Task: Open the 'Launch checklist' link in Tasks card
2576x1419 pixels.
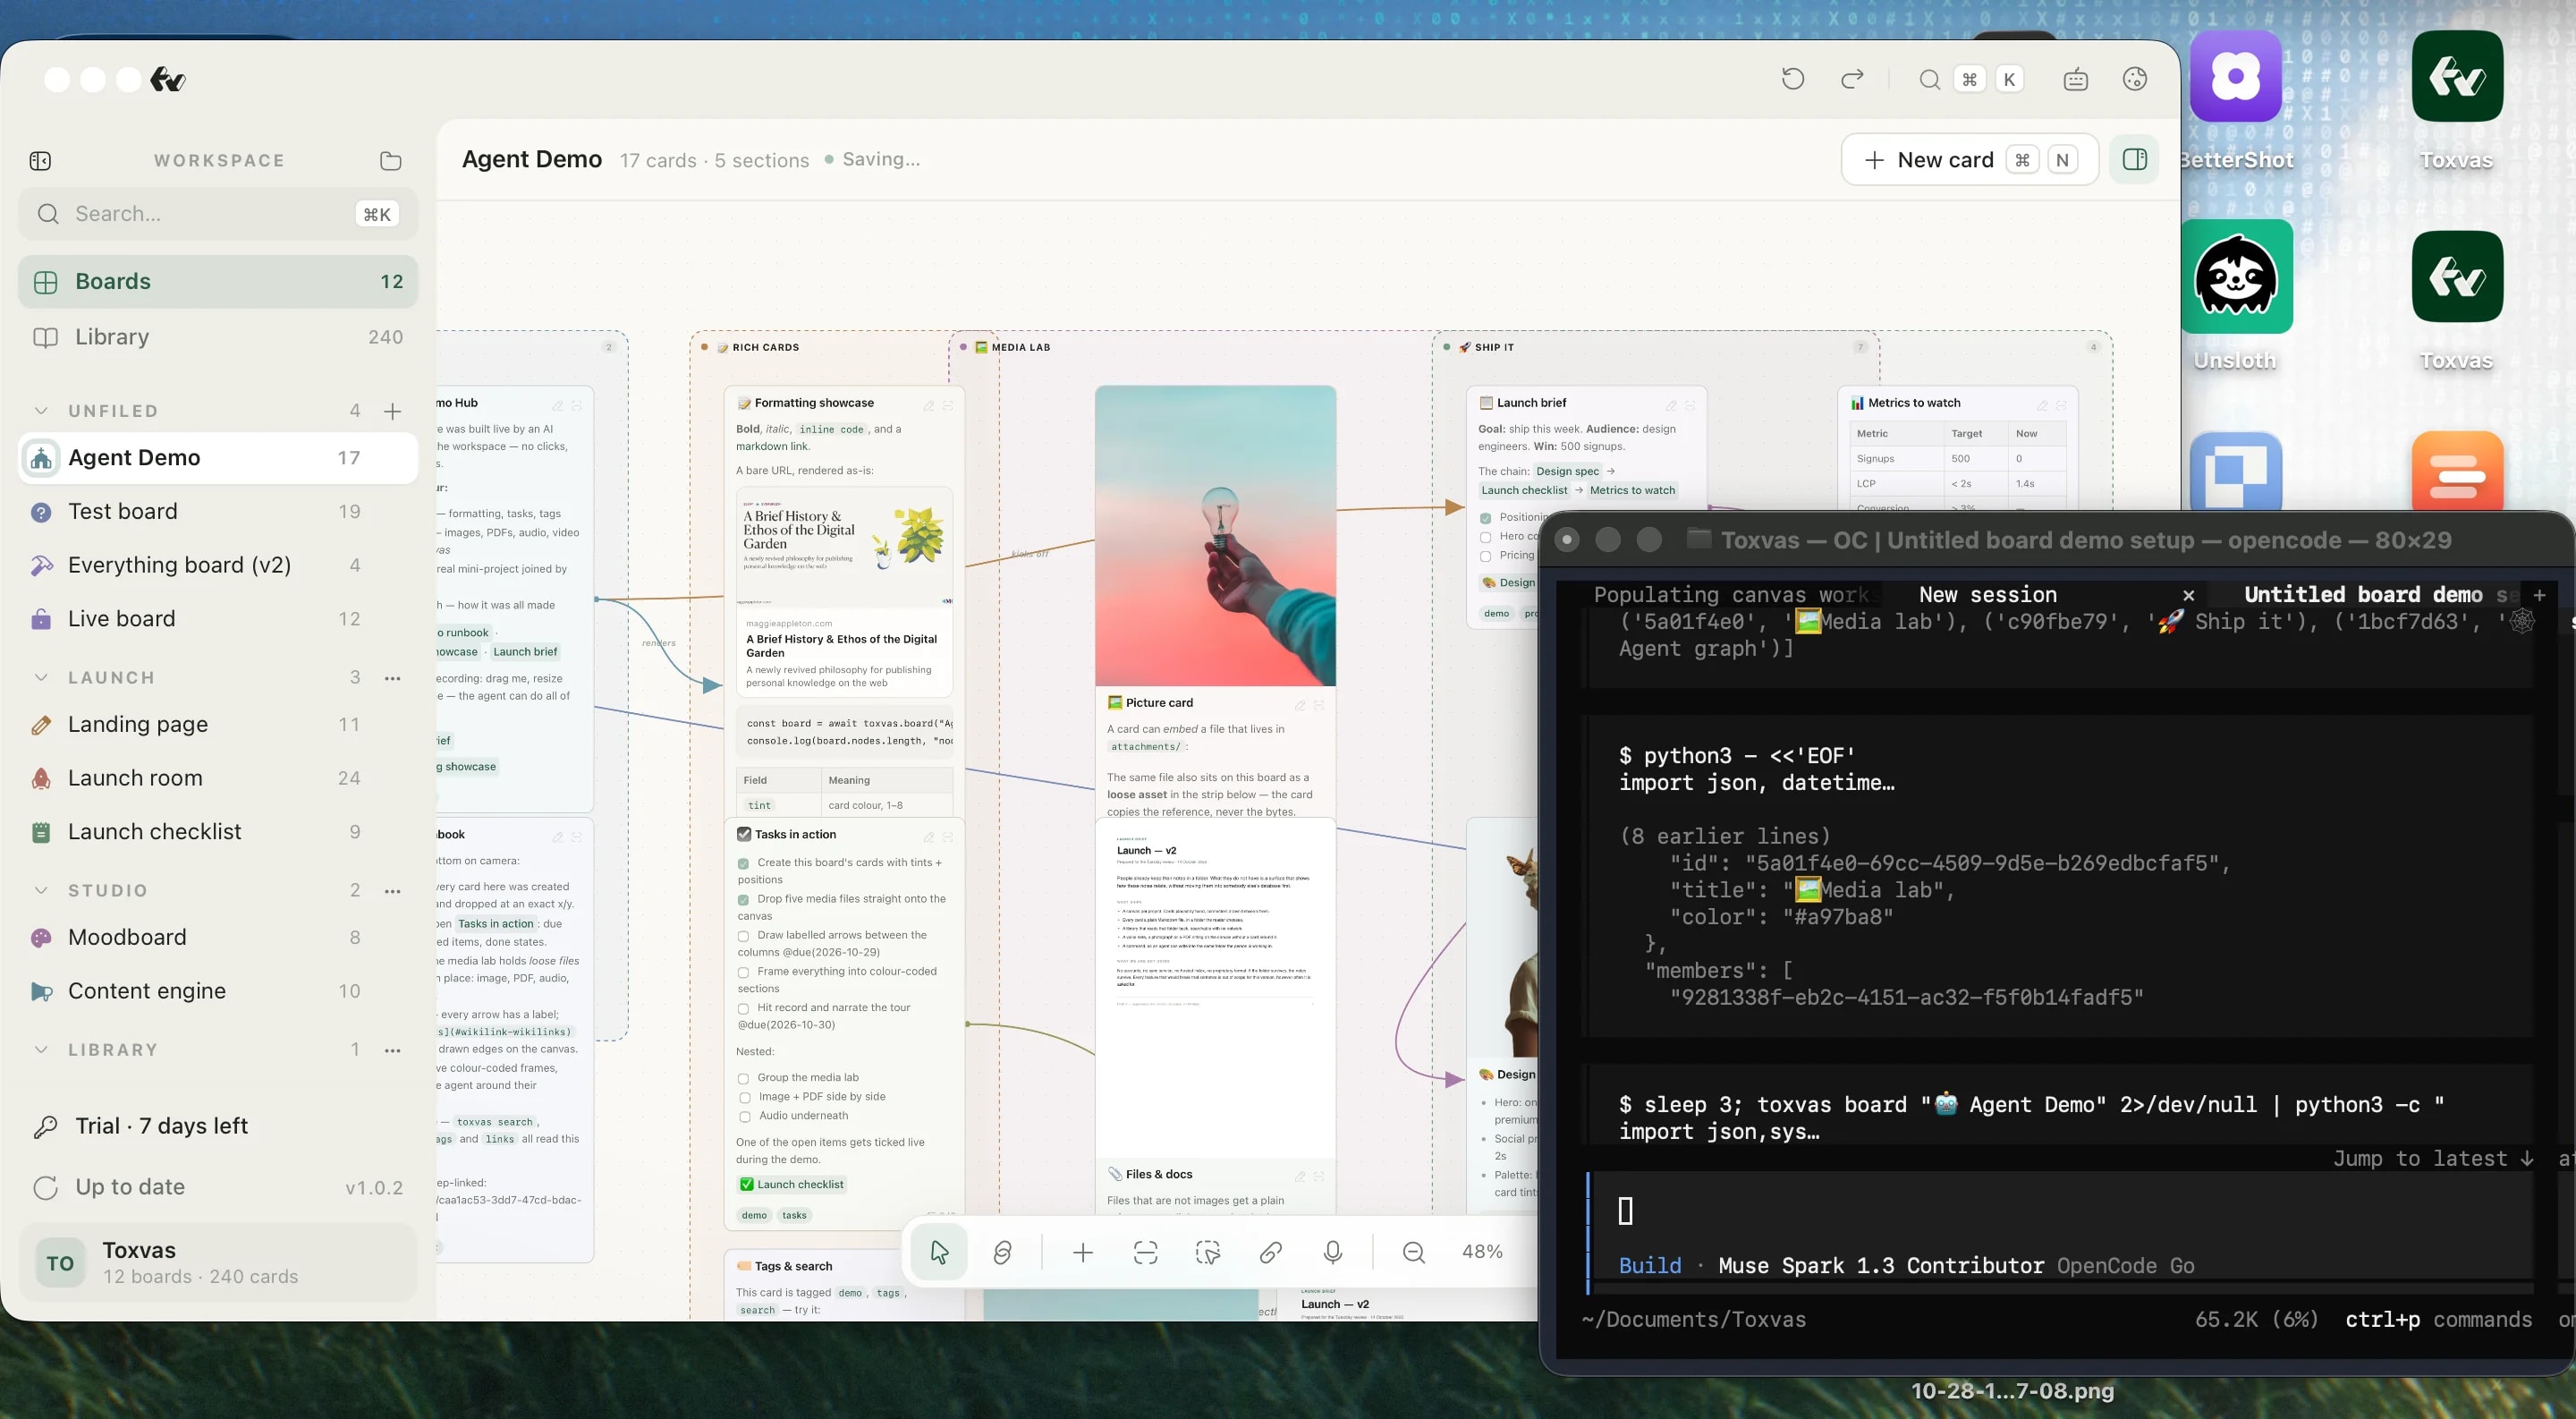Action: point(791,1184)
